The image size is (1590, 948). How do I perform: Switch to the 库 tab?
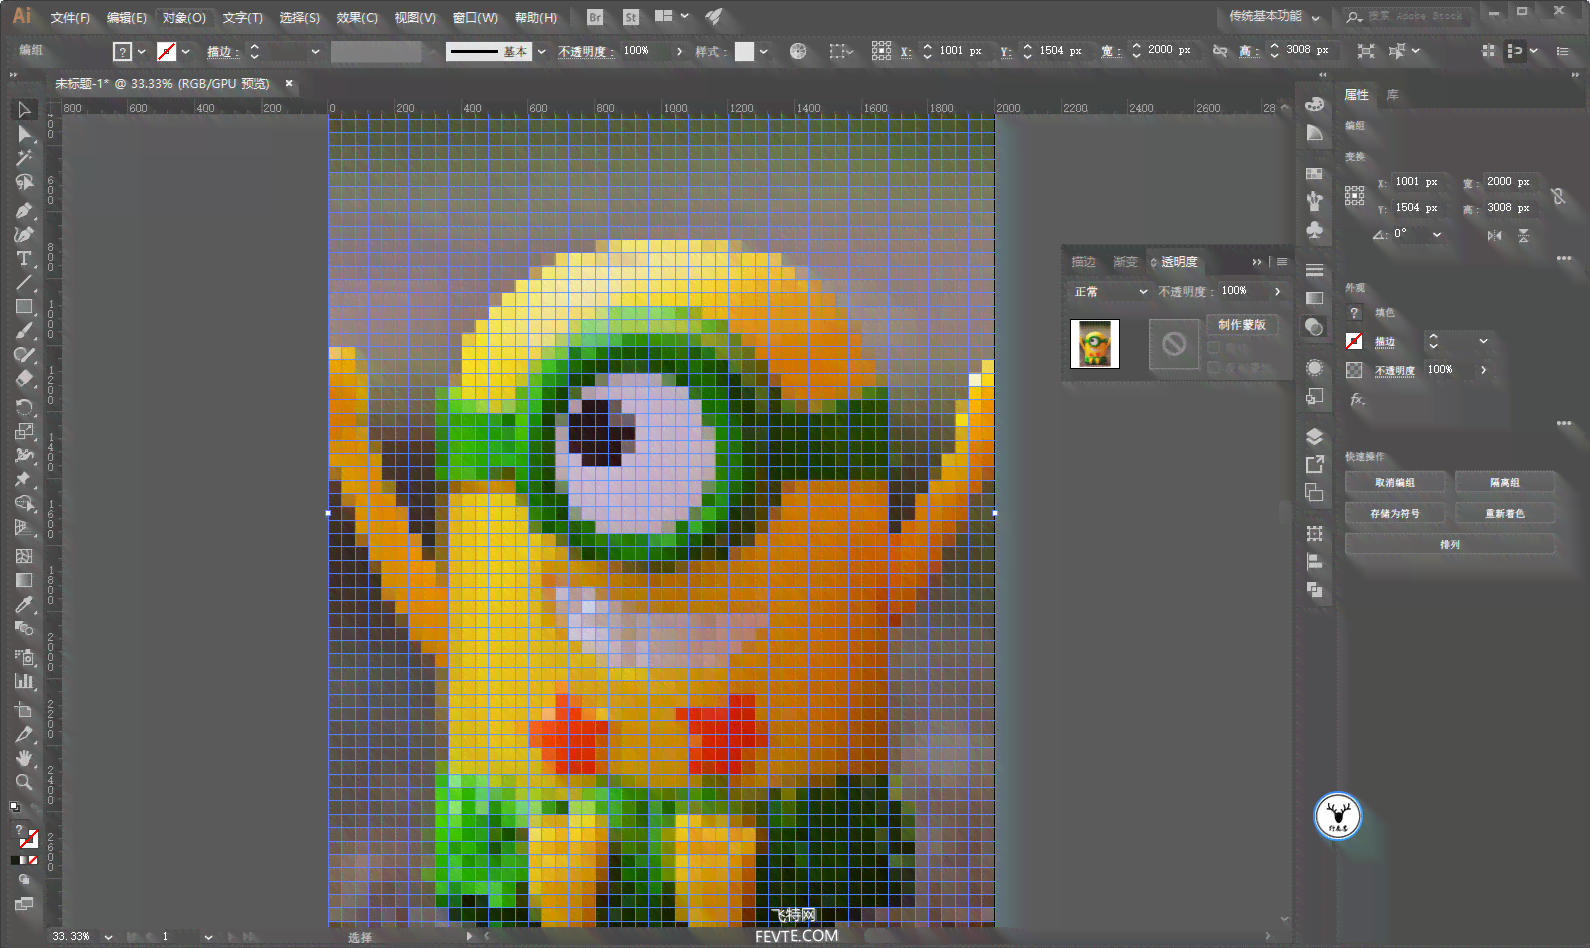1392,95
